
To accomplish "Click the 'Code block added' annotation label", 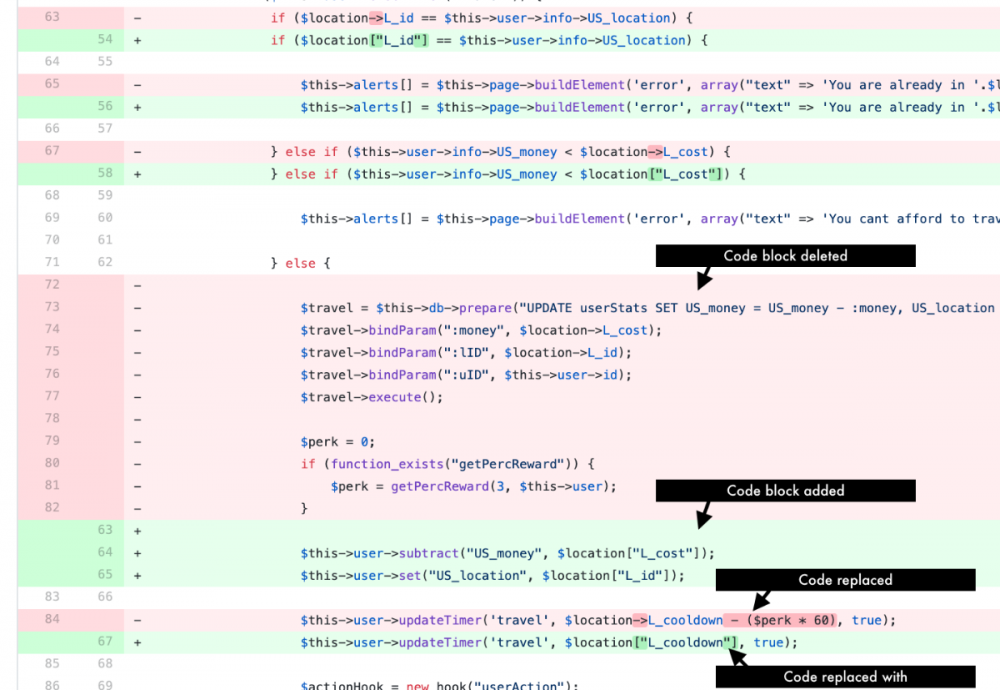I will (784, 490).
